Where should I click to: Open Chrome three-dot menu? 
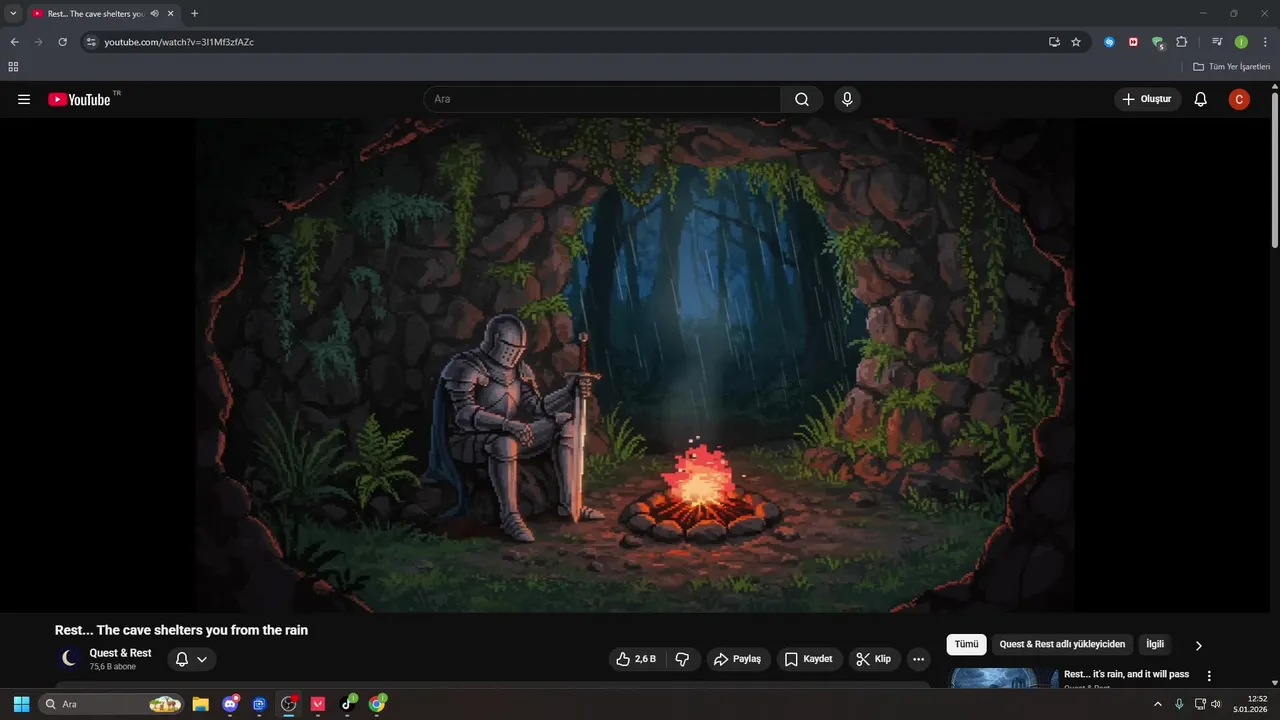point(1265,42)
